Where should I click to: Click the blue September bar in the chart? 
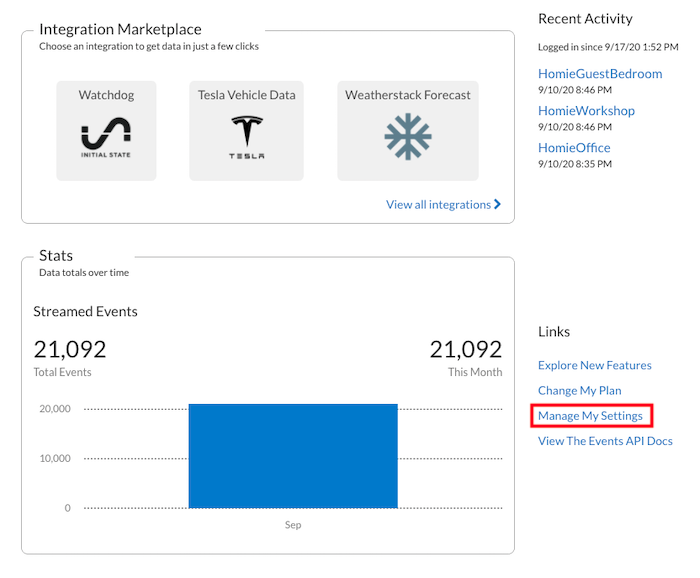pos(293,456)
